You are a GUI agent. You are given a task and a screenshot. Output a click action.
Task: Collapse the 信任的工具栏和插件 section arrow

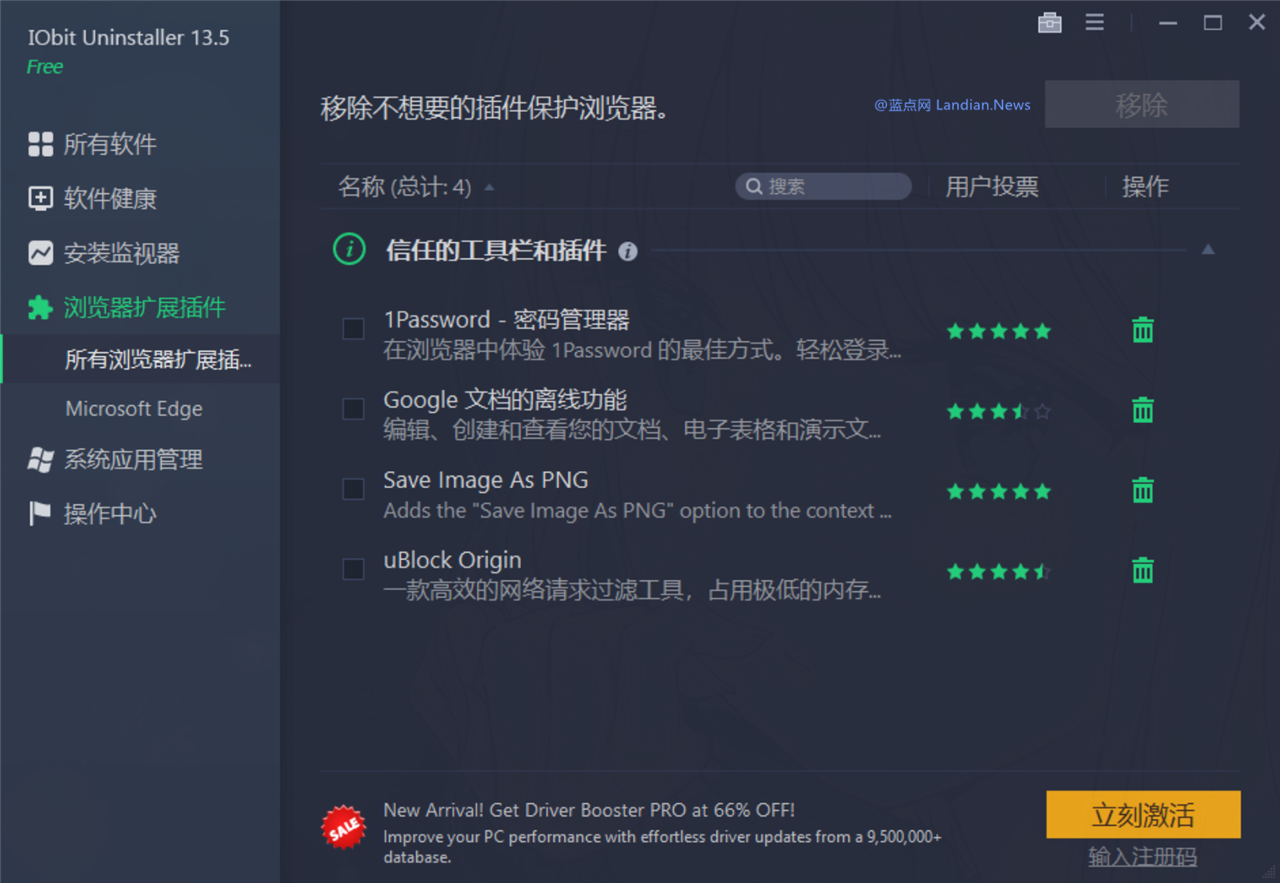pyautogui.click(x=1208, y=250)
